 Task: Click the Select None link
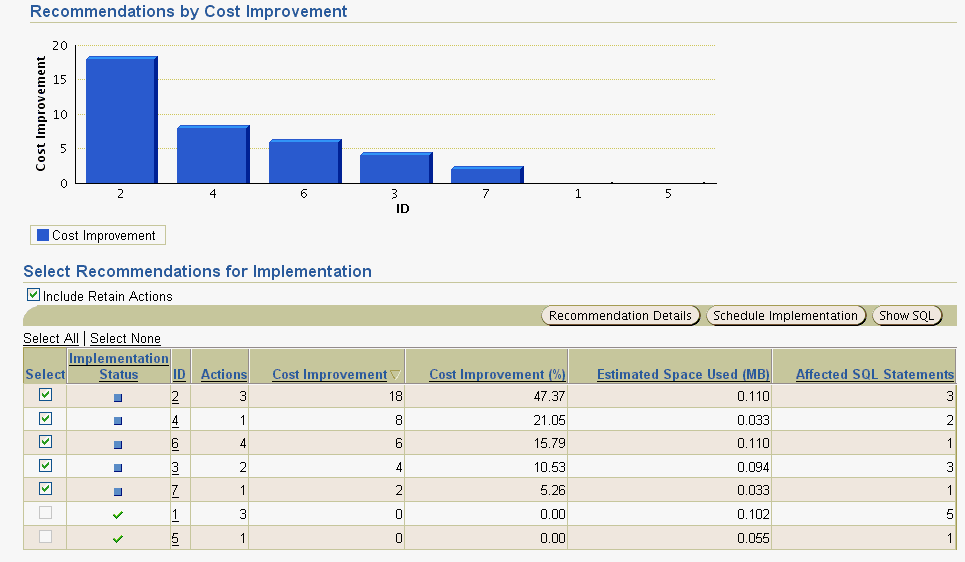click(x=125, y=339)
